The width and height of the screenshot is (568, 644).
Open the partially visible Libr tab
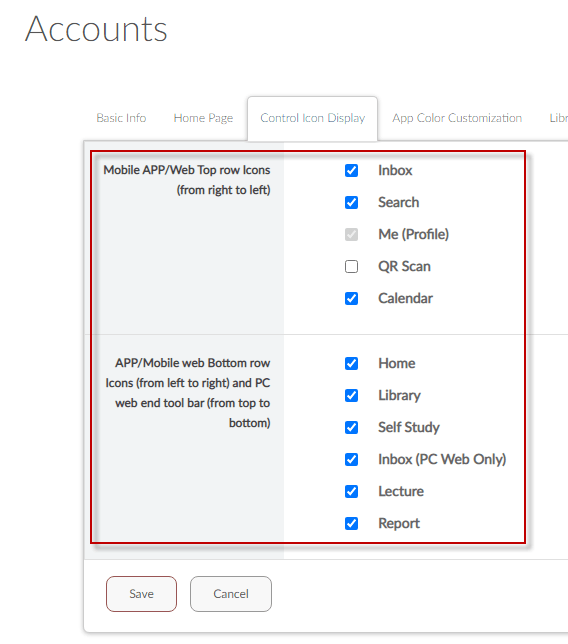click(x=559, y=118)
